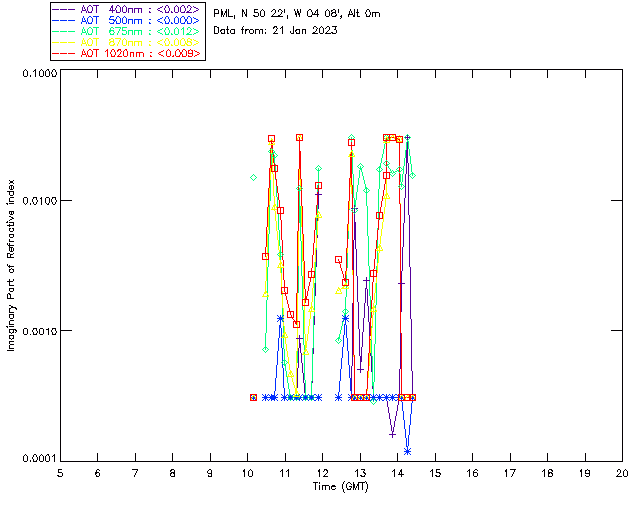Click the x-axis tick label 5
Image resolution: width=640 pixels, height=512 pixels.
[x=60, y=473]
